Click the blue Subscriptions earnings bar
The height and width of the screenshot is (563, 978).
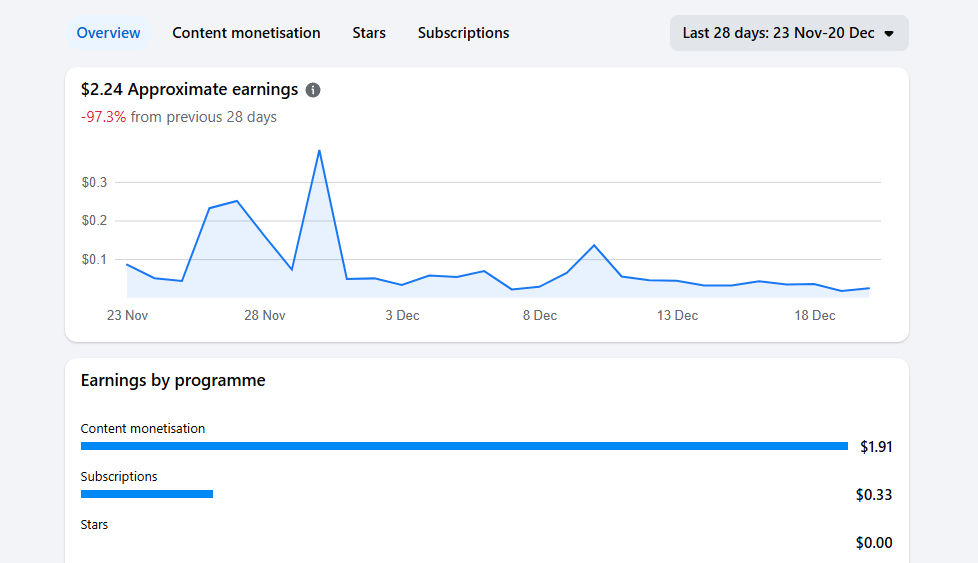147,494
